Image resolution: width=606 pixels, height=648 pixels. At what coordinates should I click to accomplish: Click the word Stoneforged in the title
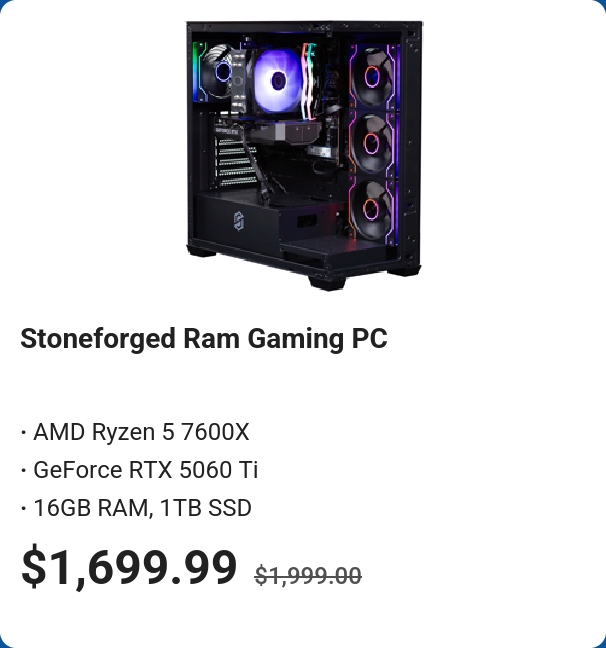click(98, 339)
